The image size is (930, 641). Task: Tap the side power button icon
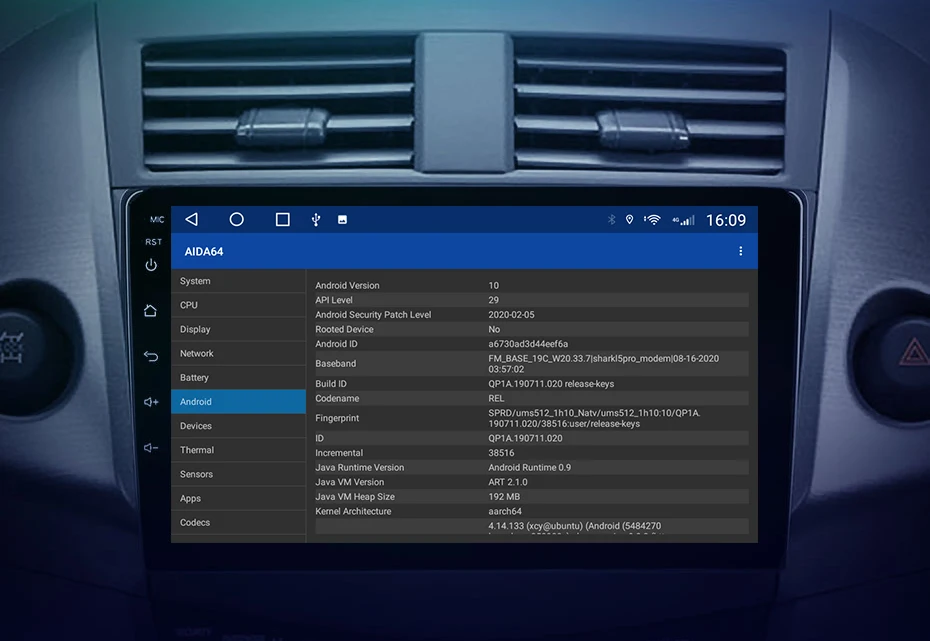[x=151, y=265]
